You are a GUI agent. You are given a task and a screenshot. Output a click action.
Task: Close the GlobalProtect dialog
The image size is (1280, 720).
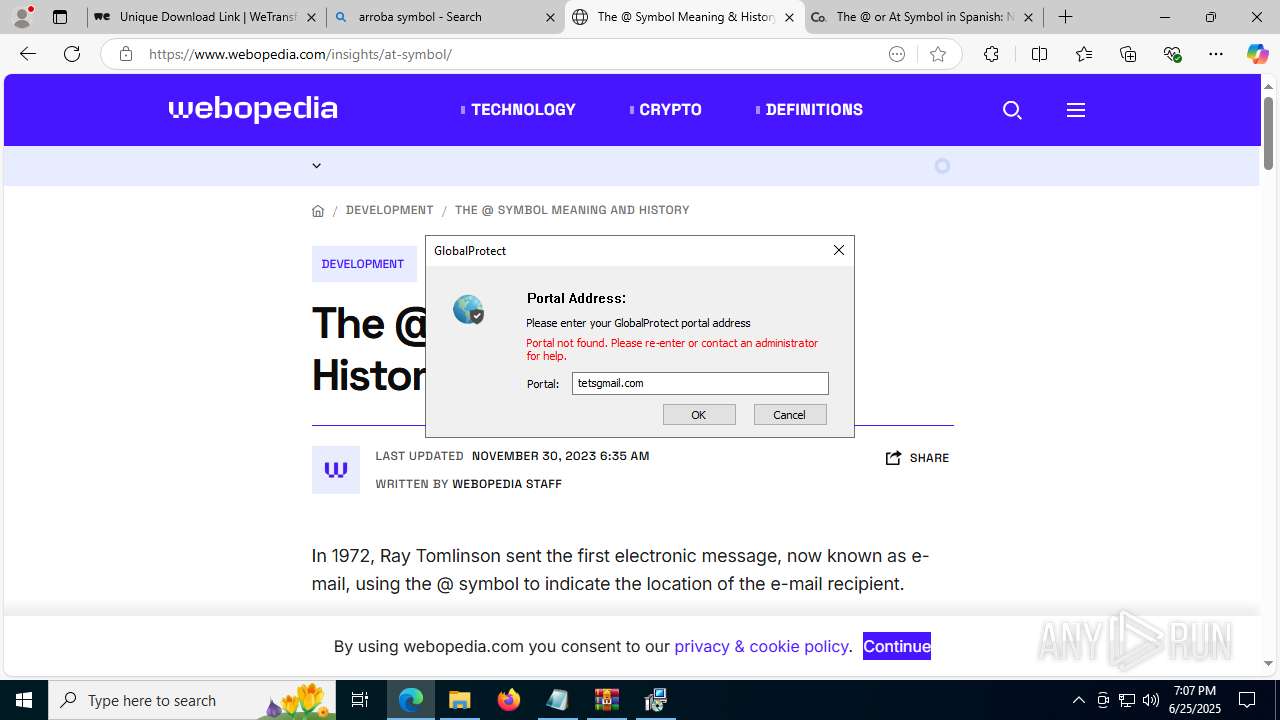(839, 250)
